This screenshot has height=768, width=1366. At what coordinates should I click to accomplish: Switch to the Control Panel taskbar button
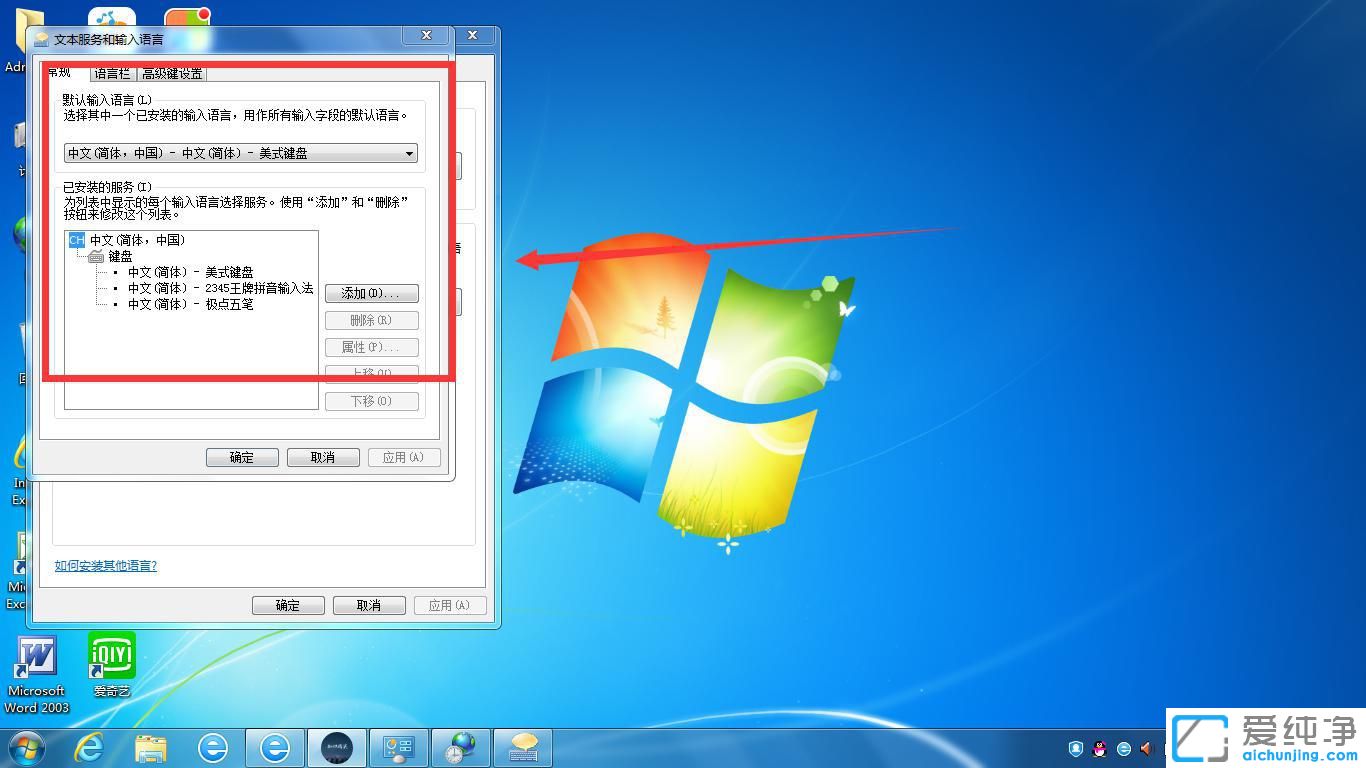click(399, 747)
